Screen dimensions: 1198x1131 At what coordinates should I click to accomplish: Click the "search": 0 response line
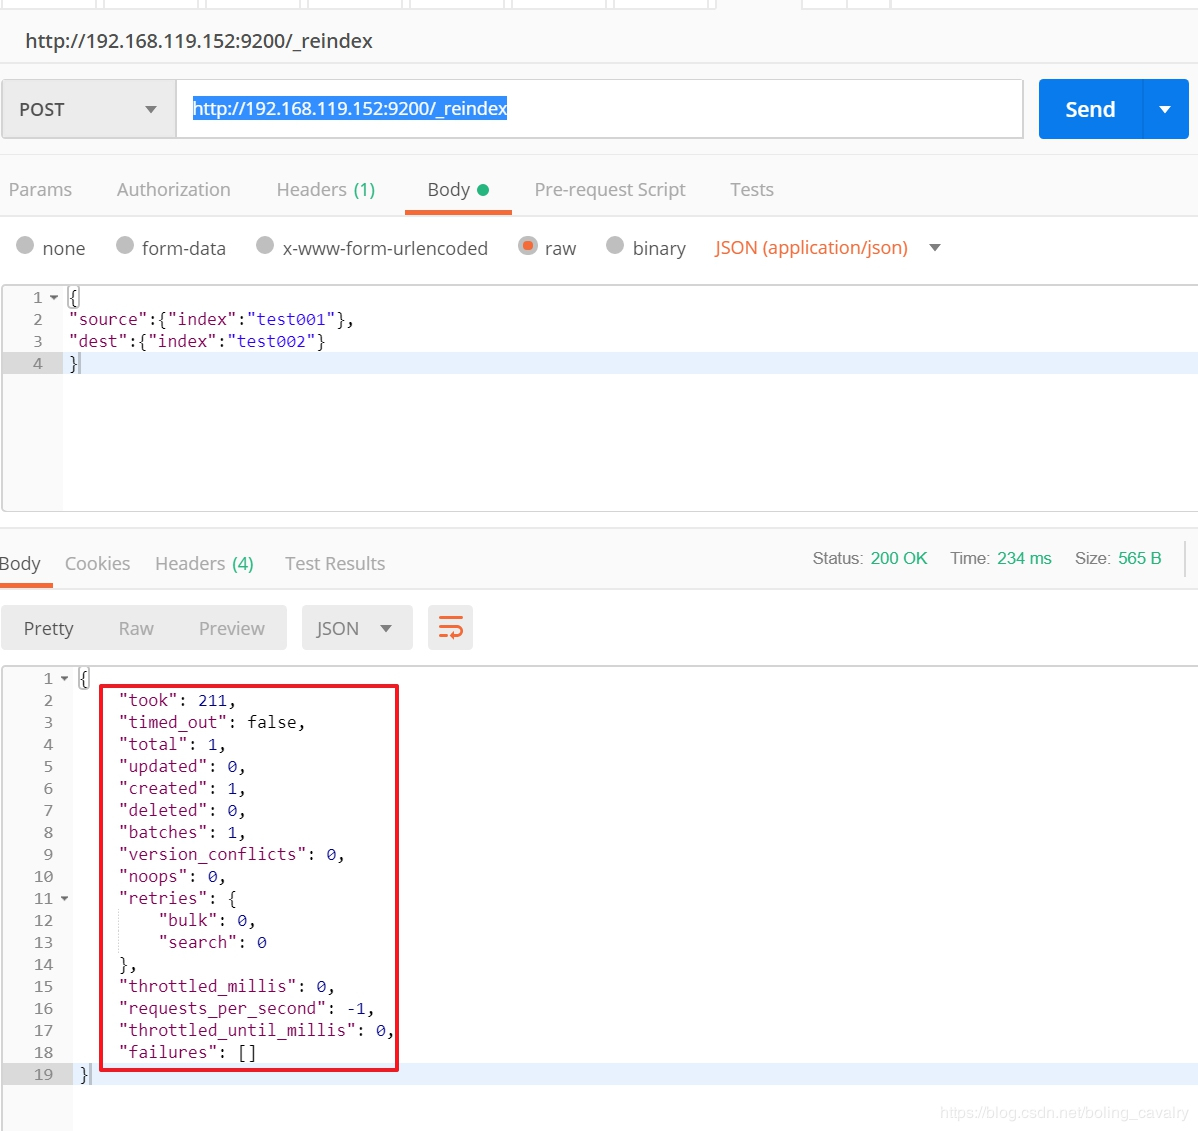212,943
